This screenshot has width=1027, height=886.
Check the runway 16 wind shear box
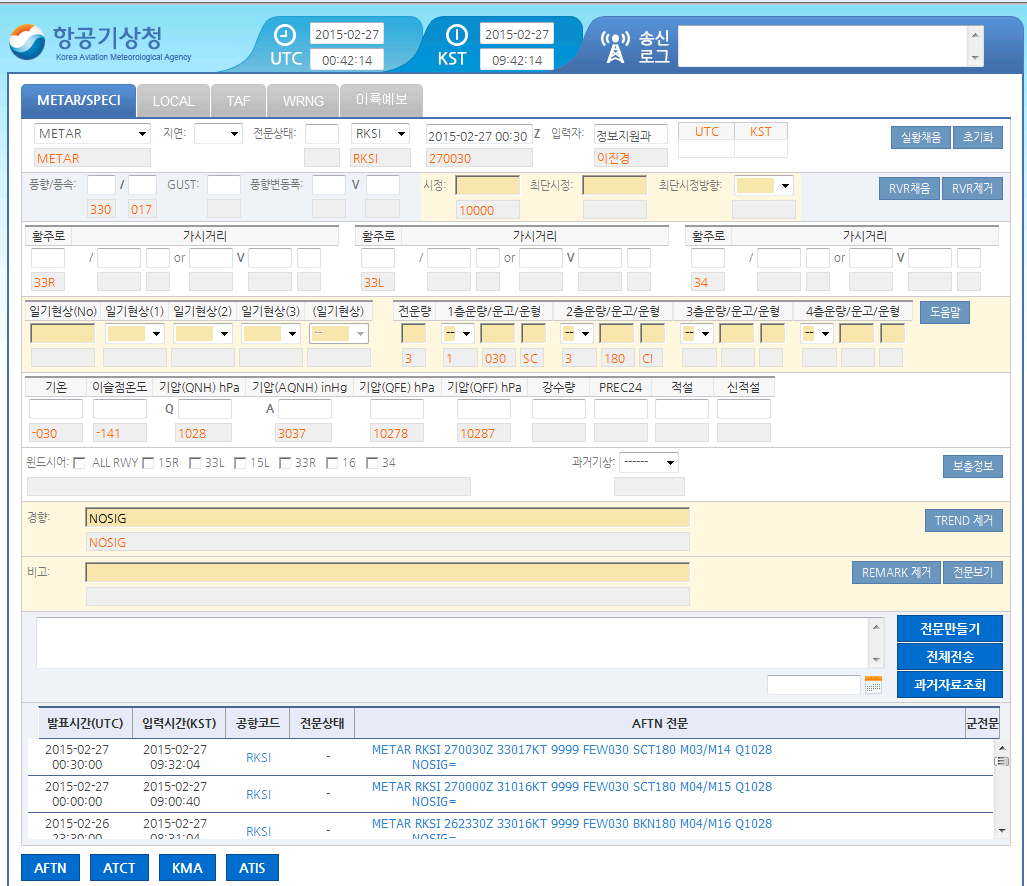click(332, 463)
